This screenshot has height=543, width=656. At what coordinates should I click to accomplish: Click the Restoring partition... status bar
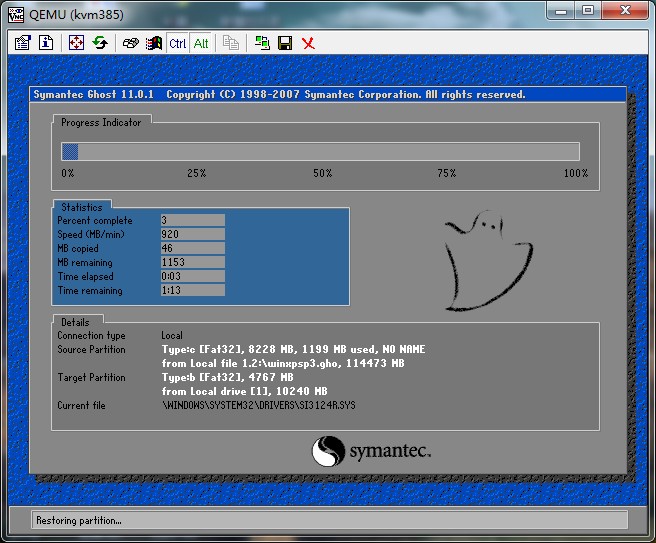[x=329, y=520]
